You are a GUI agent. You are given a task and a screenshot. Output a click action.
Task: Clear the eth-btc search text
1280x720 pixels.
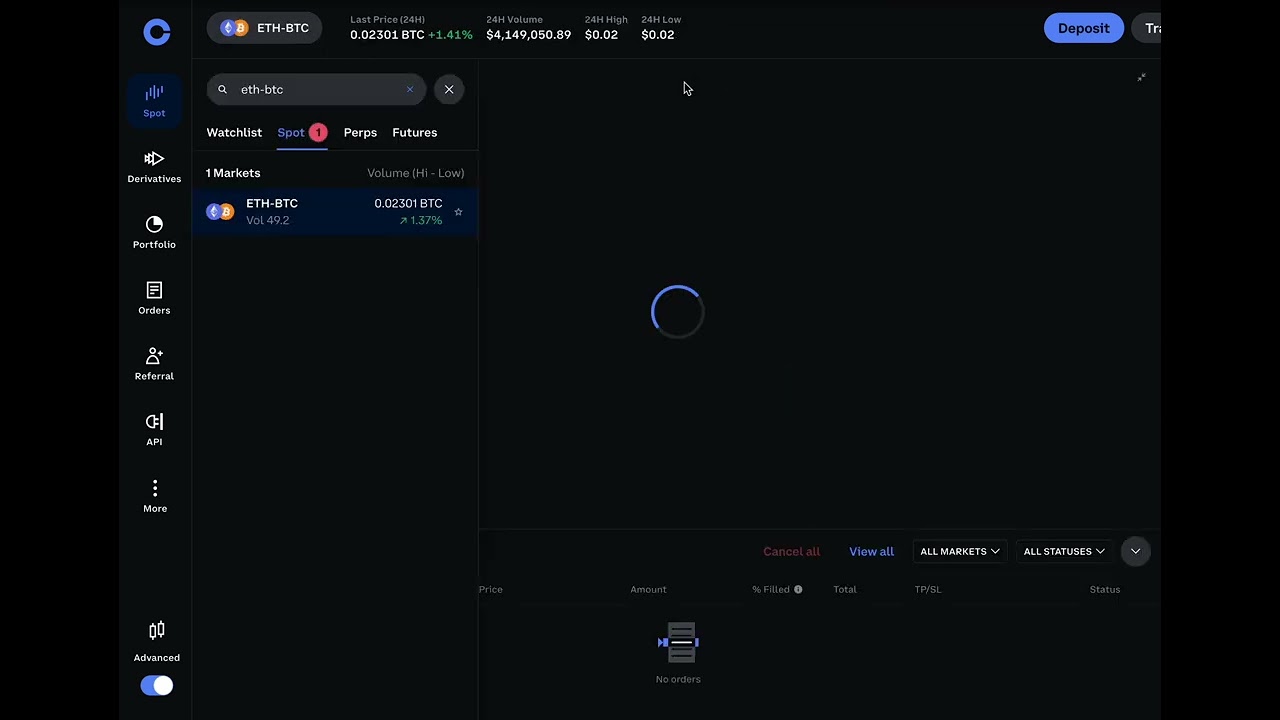[x=409, y=89]
